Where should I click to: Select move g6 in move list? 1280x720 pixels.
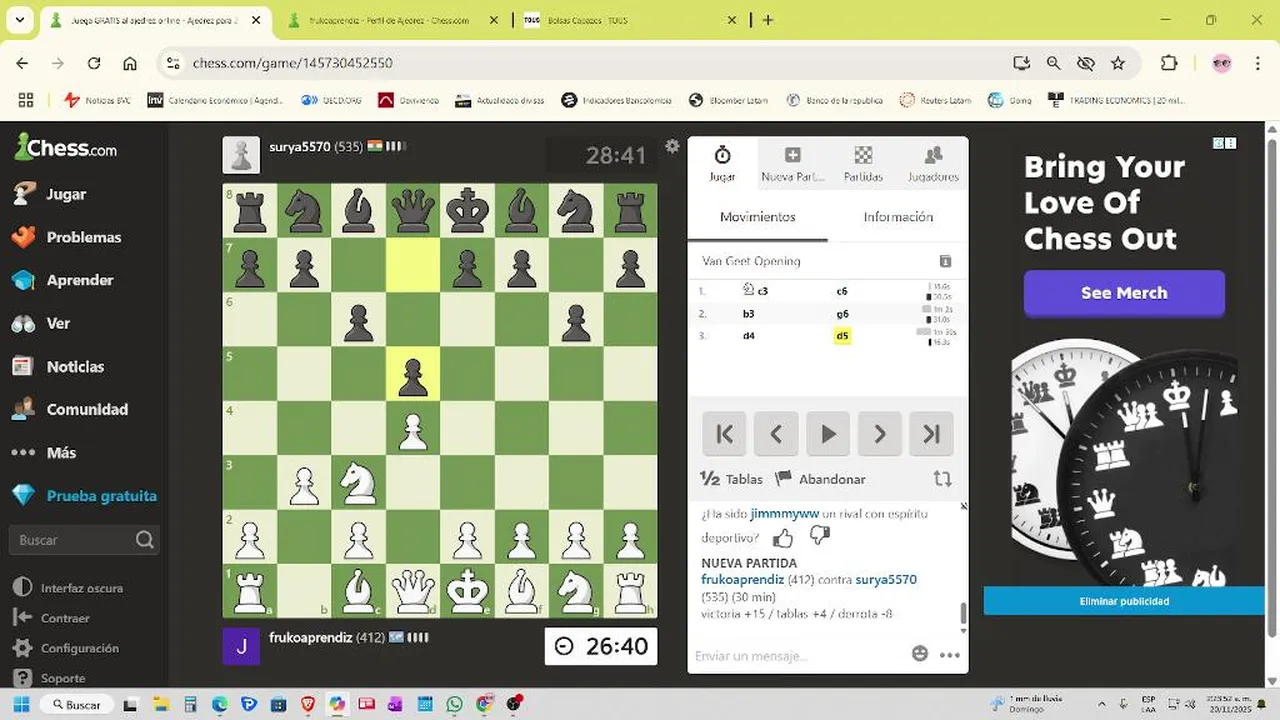843,314
